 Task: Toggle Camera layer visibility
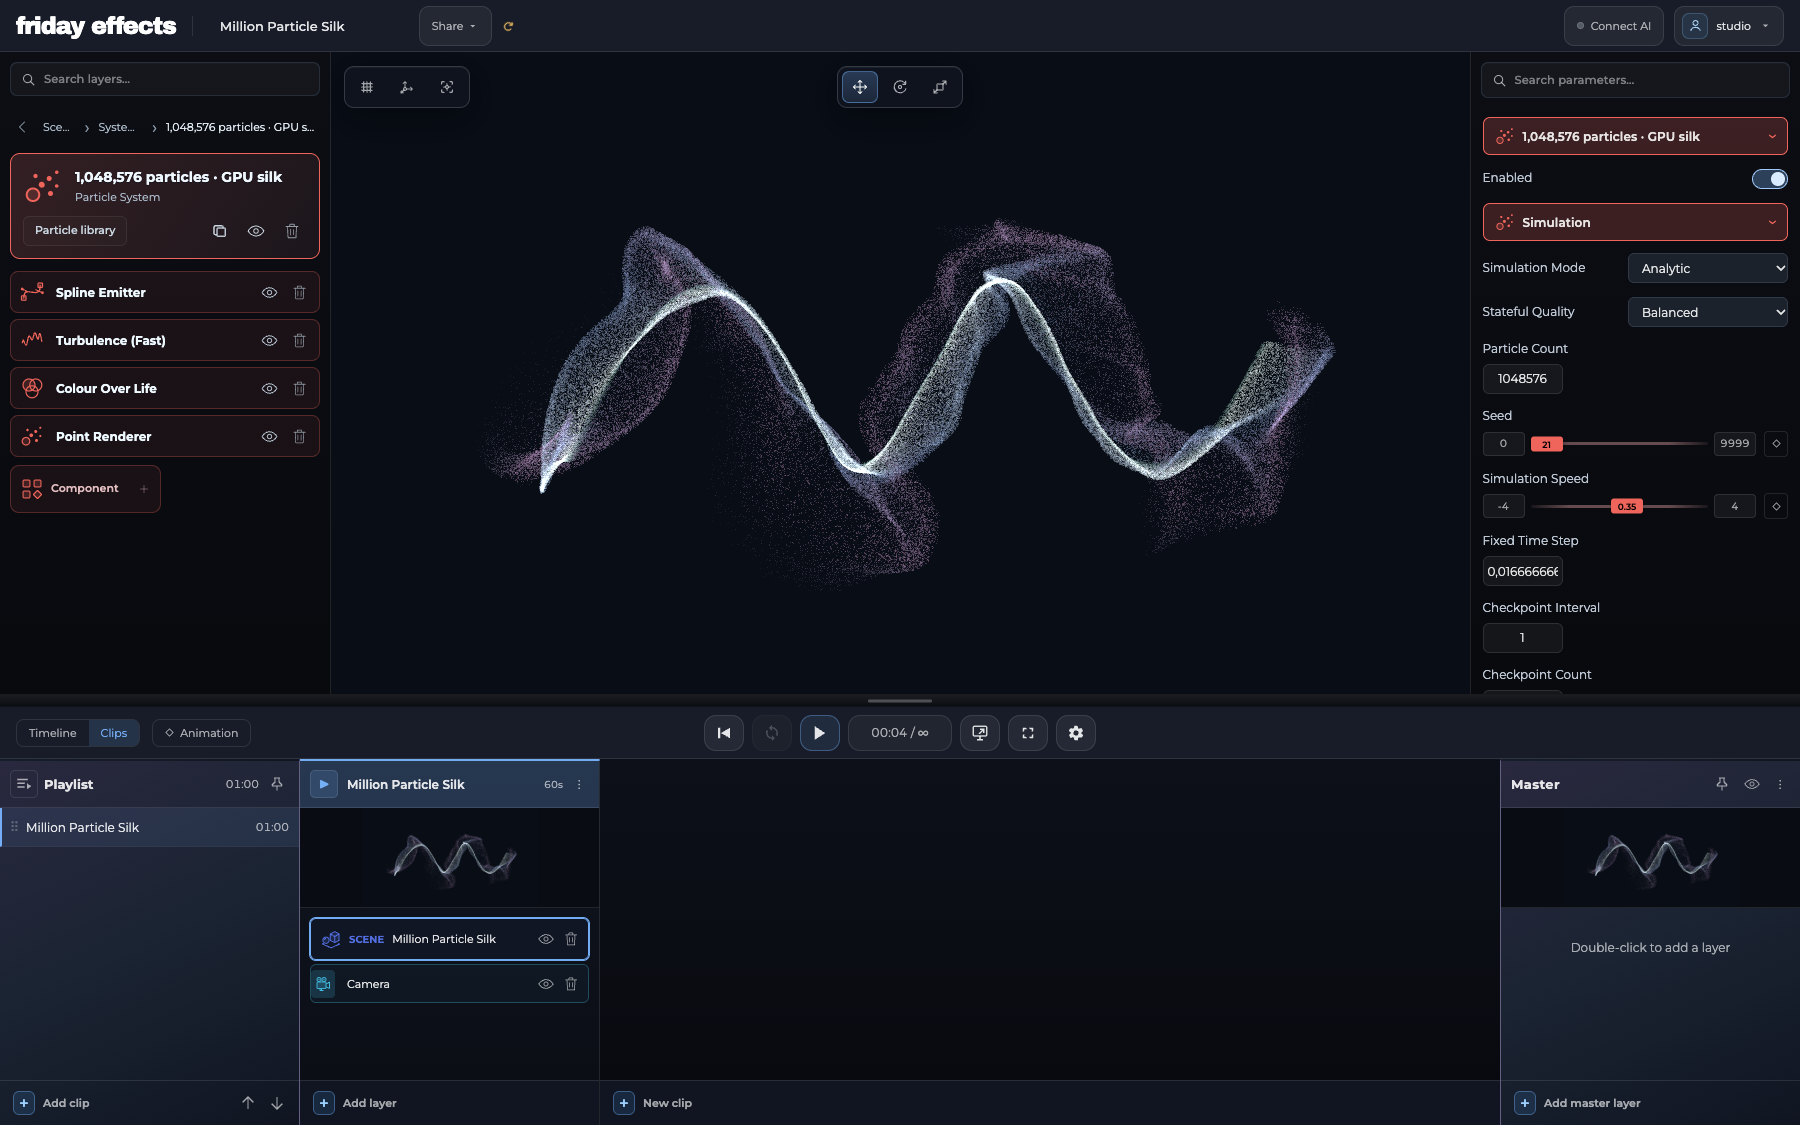pos(546,984)
